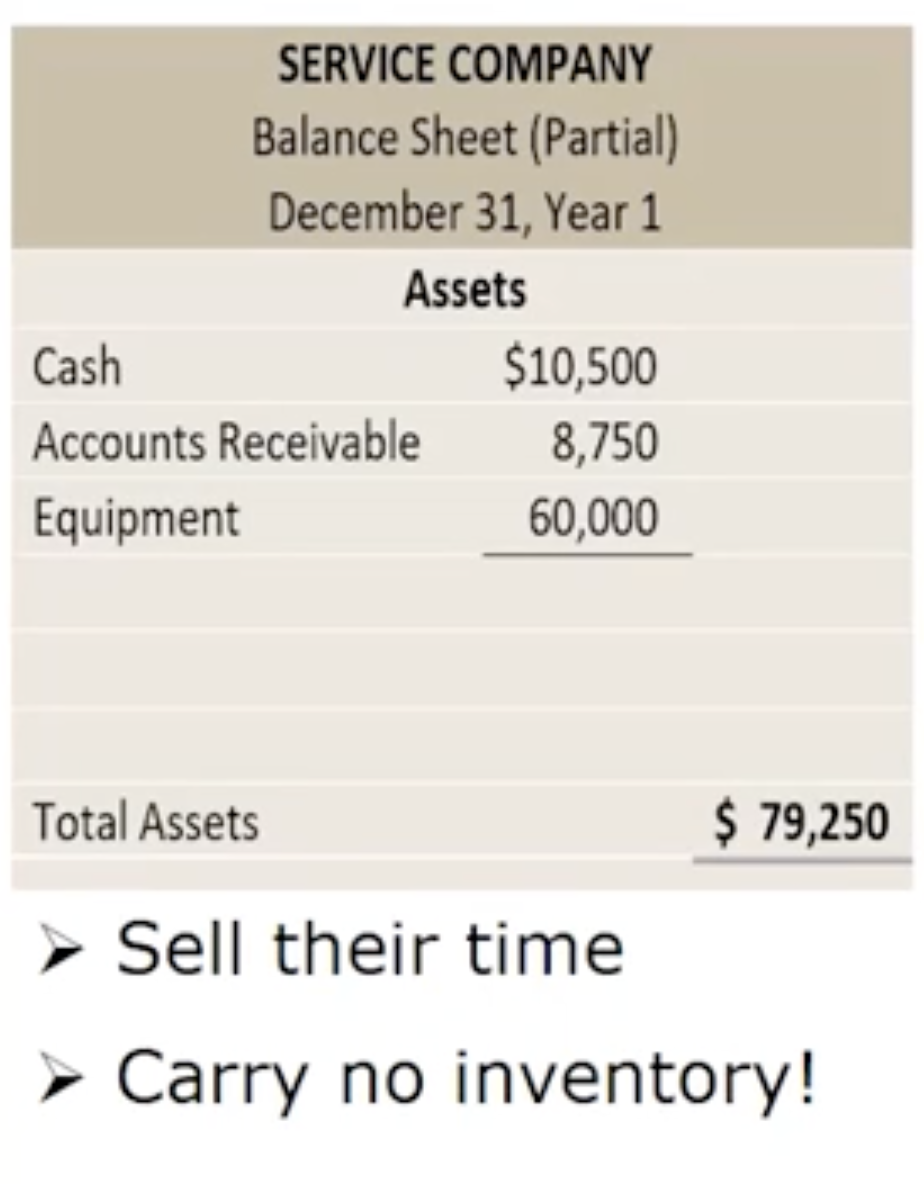This screenshot has width=924, height=1184.
Task: Click the word Year in the date line
Action: click(x=589, y=212)
